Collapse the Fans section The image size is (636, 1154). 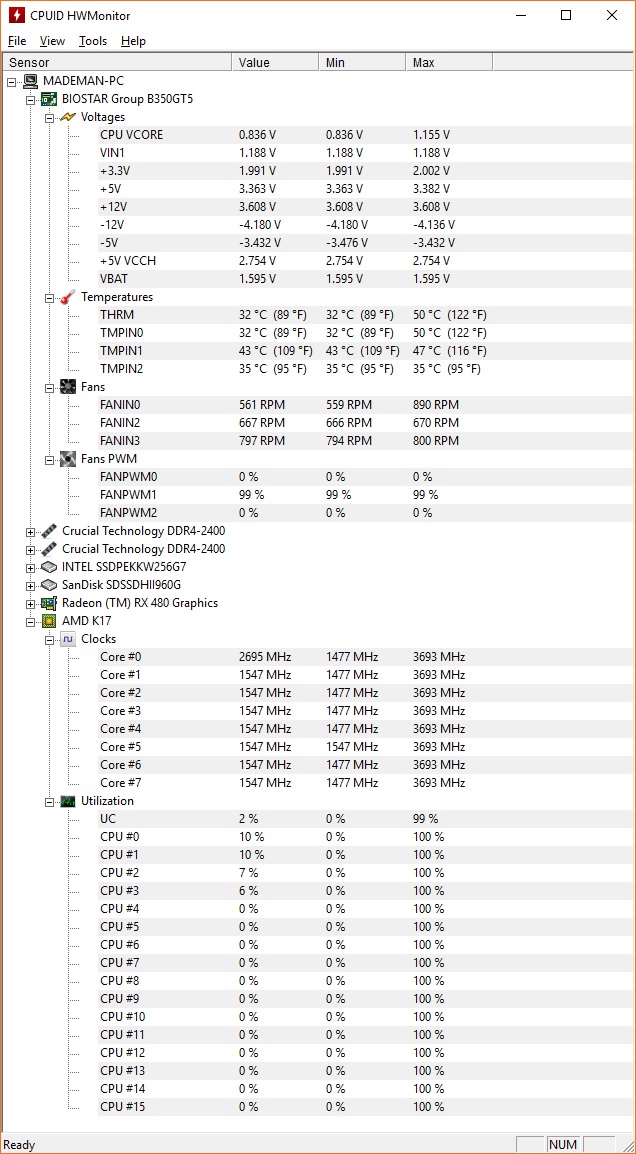click(49, 388)
